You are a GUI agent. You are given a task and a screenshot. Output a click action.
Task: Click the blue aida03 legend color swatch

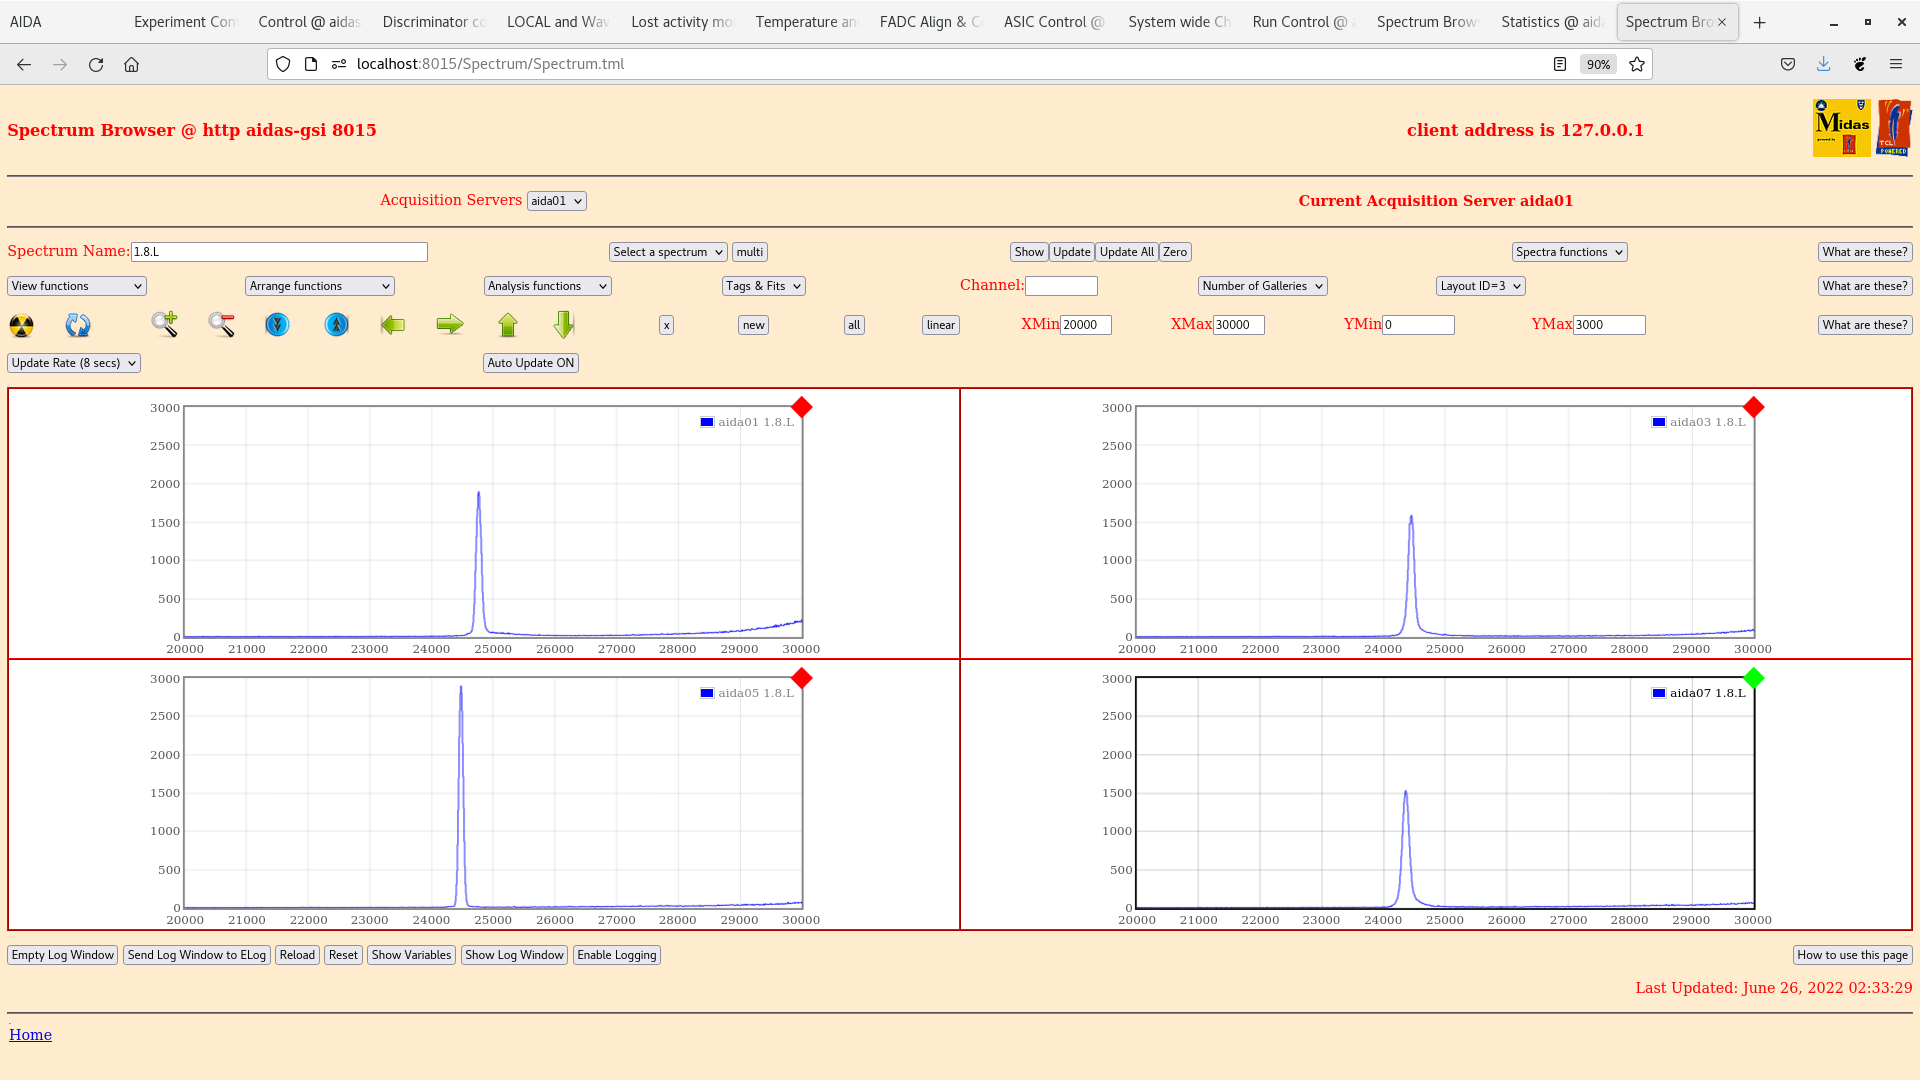click(1659, 422)
